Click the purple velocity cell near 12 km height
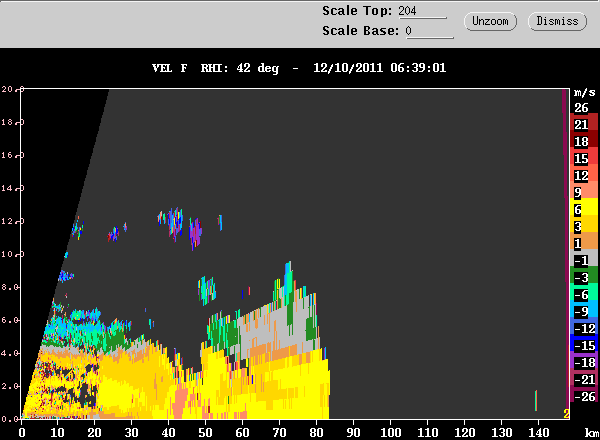 coord(195,233)
